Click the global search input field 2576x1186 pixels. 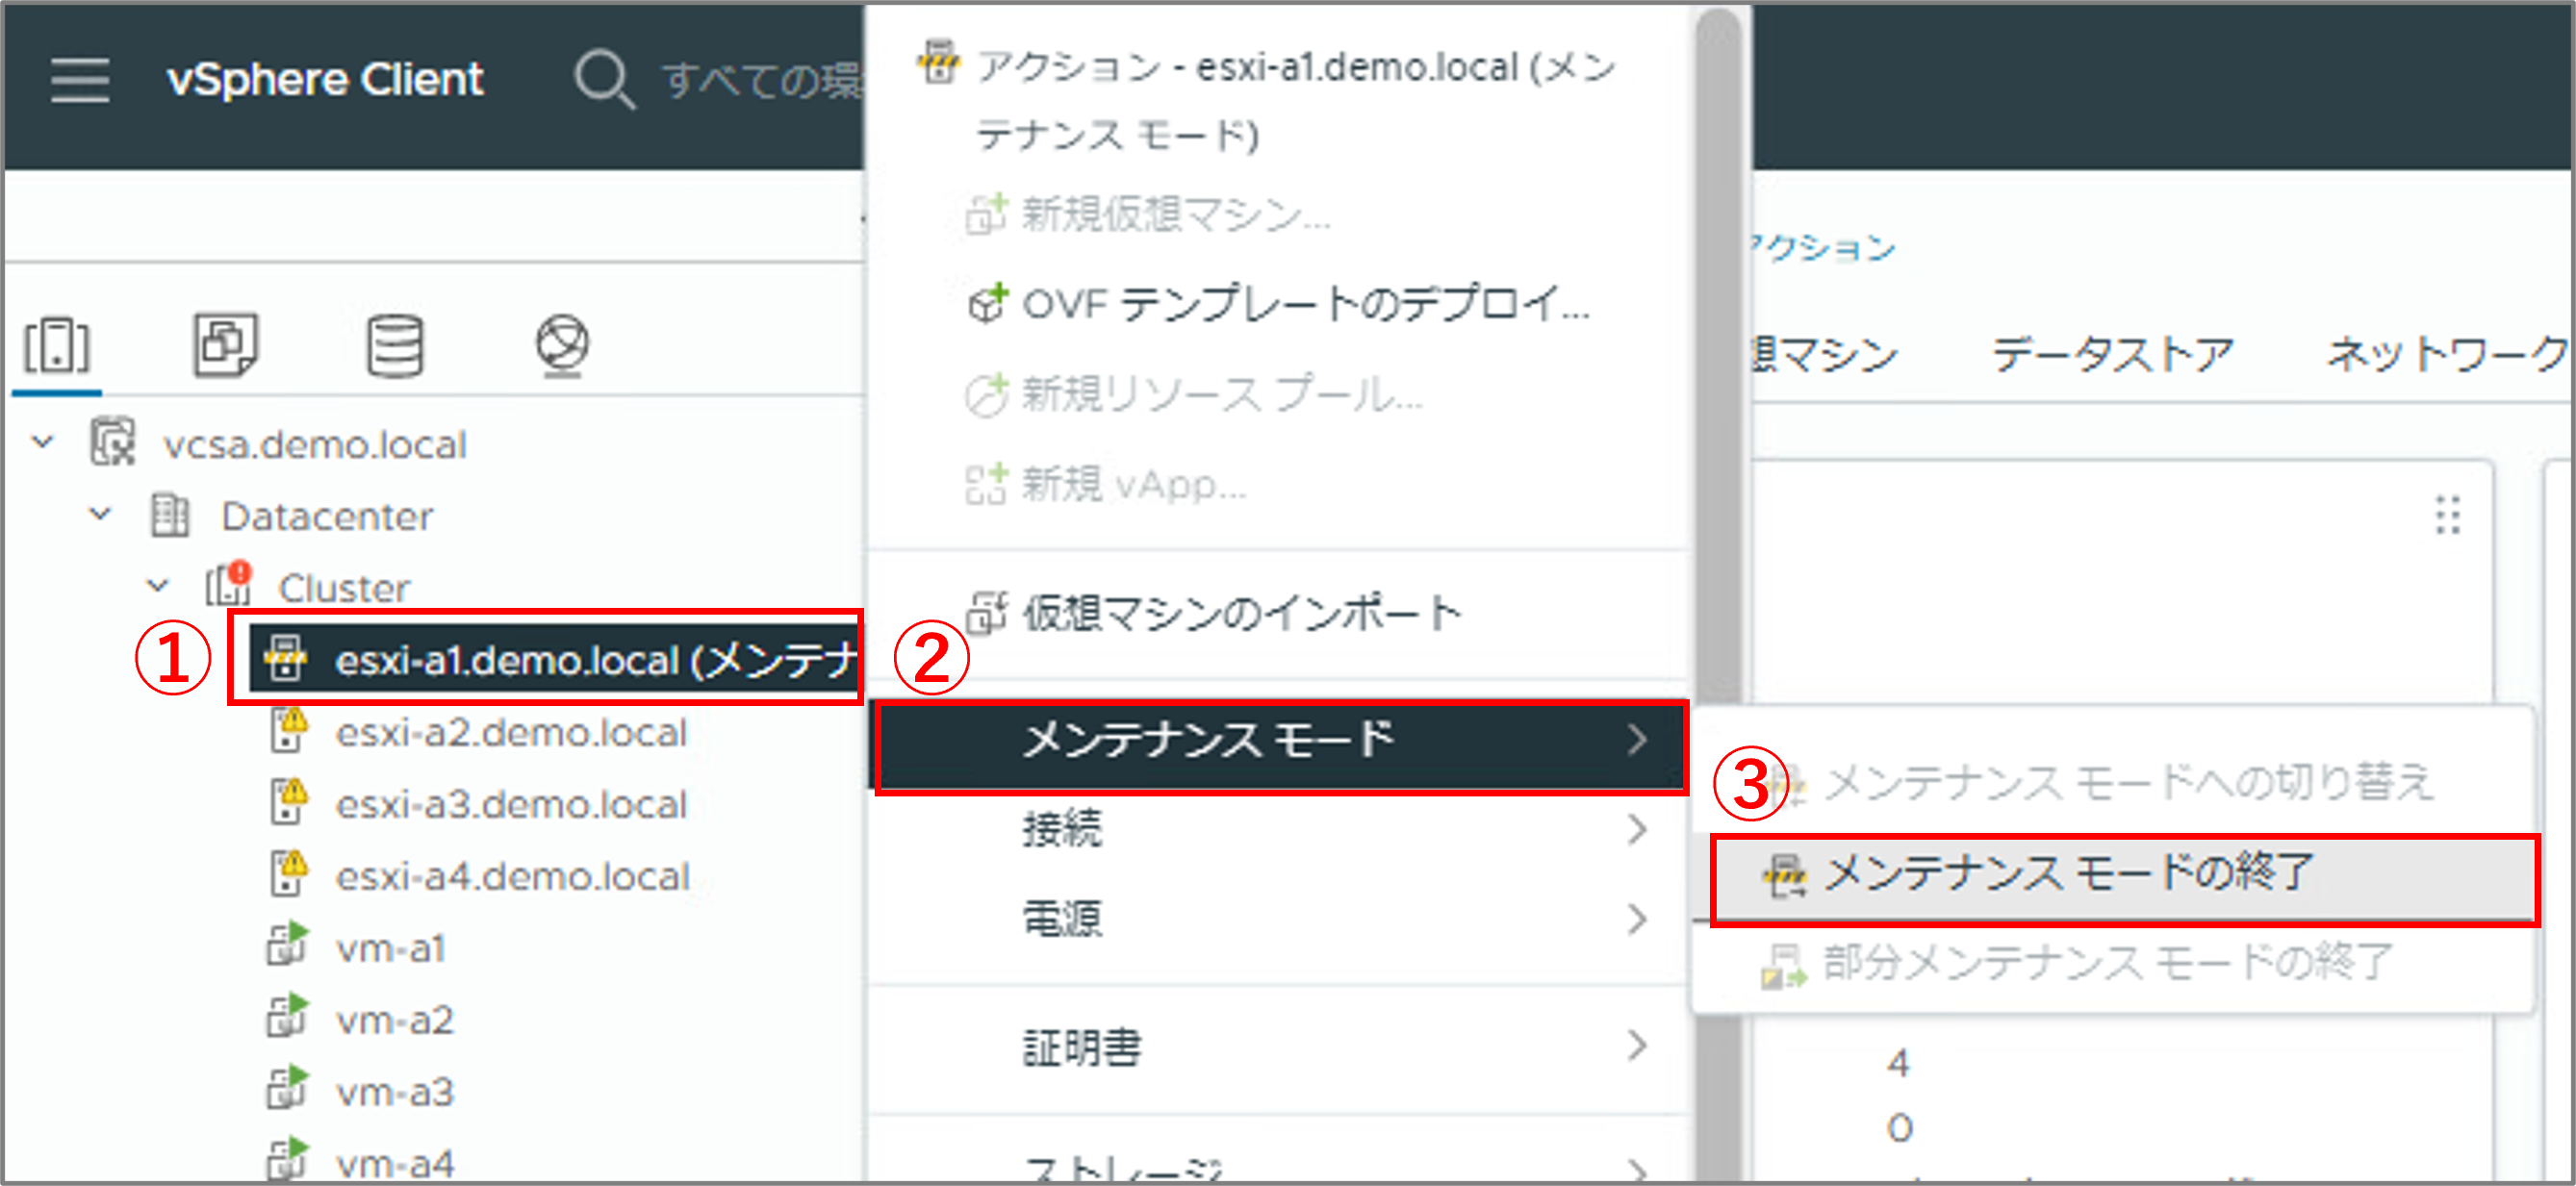(x=762, y=80)
